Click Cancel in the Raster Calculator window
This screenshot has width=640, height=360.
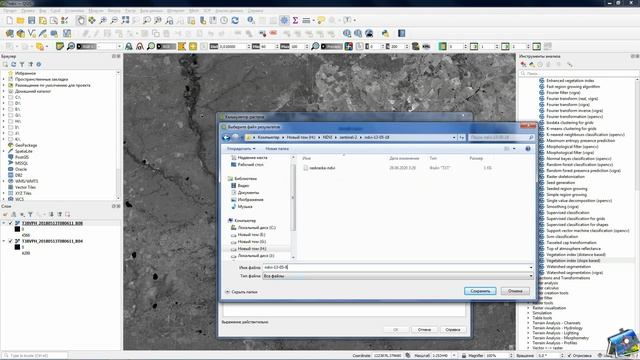coord(424,329)
